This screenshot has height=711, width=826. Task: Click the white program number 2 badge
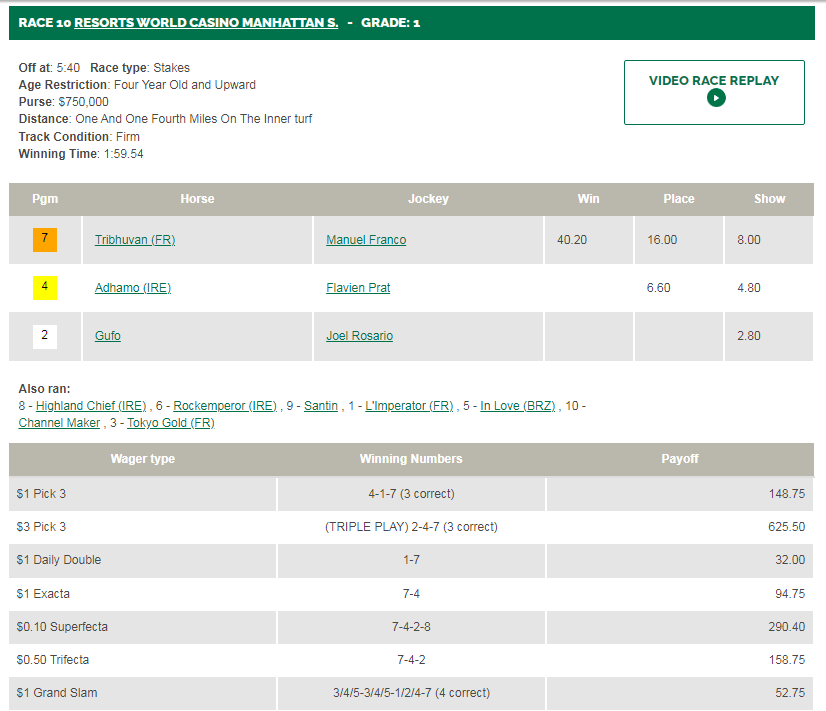tap(45, 336)
